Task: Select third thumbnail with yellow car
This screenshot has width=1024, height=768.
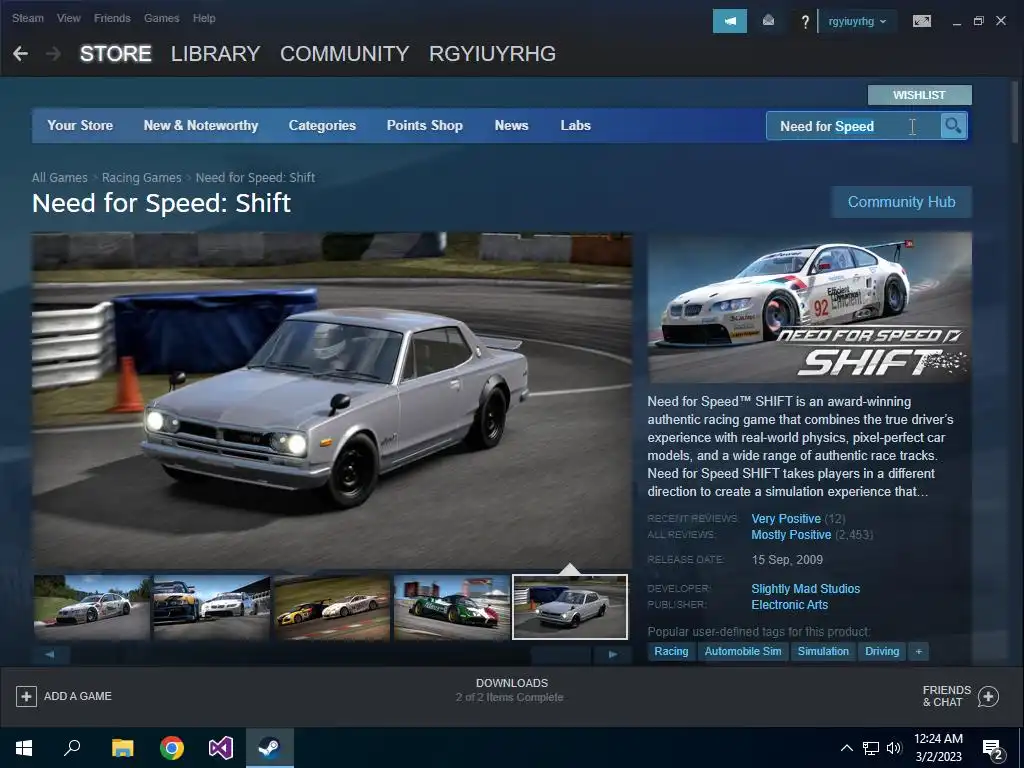Action: [x=332, y=607]
